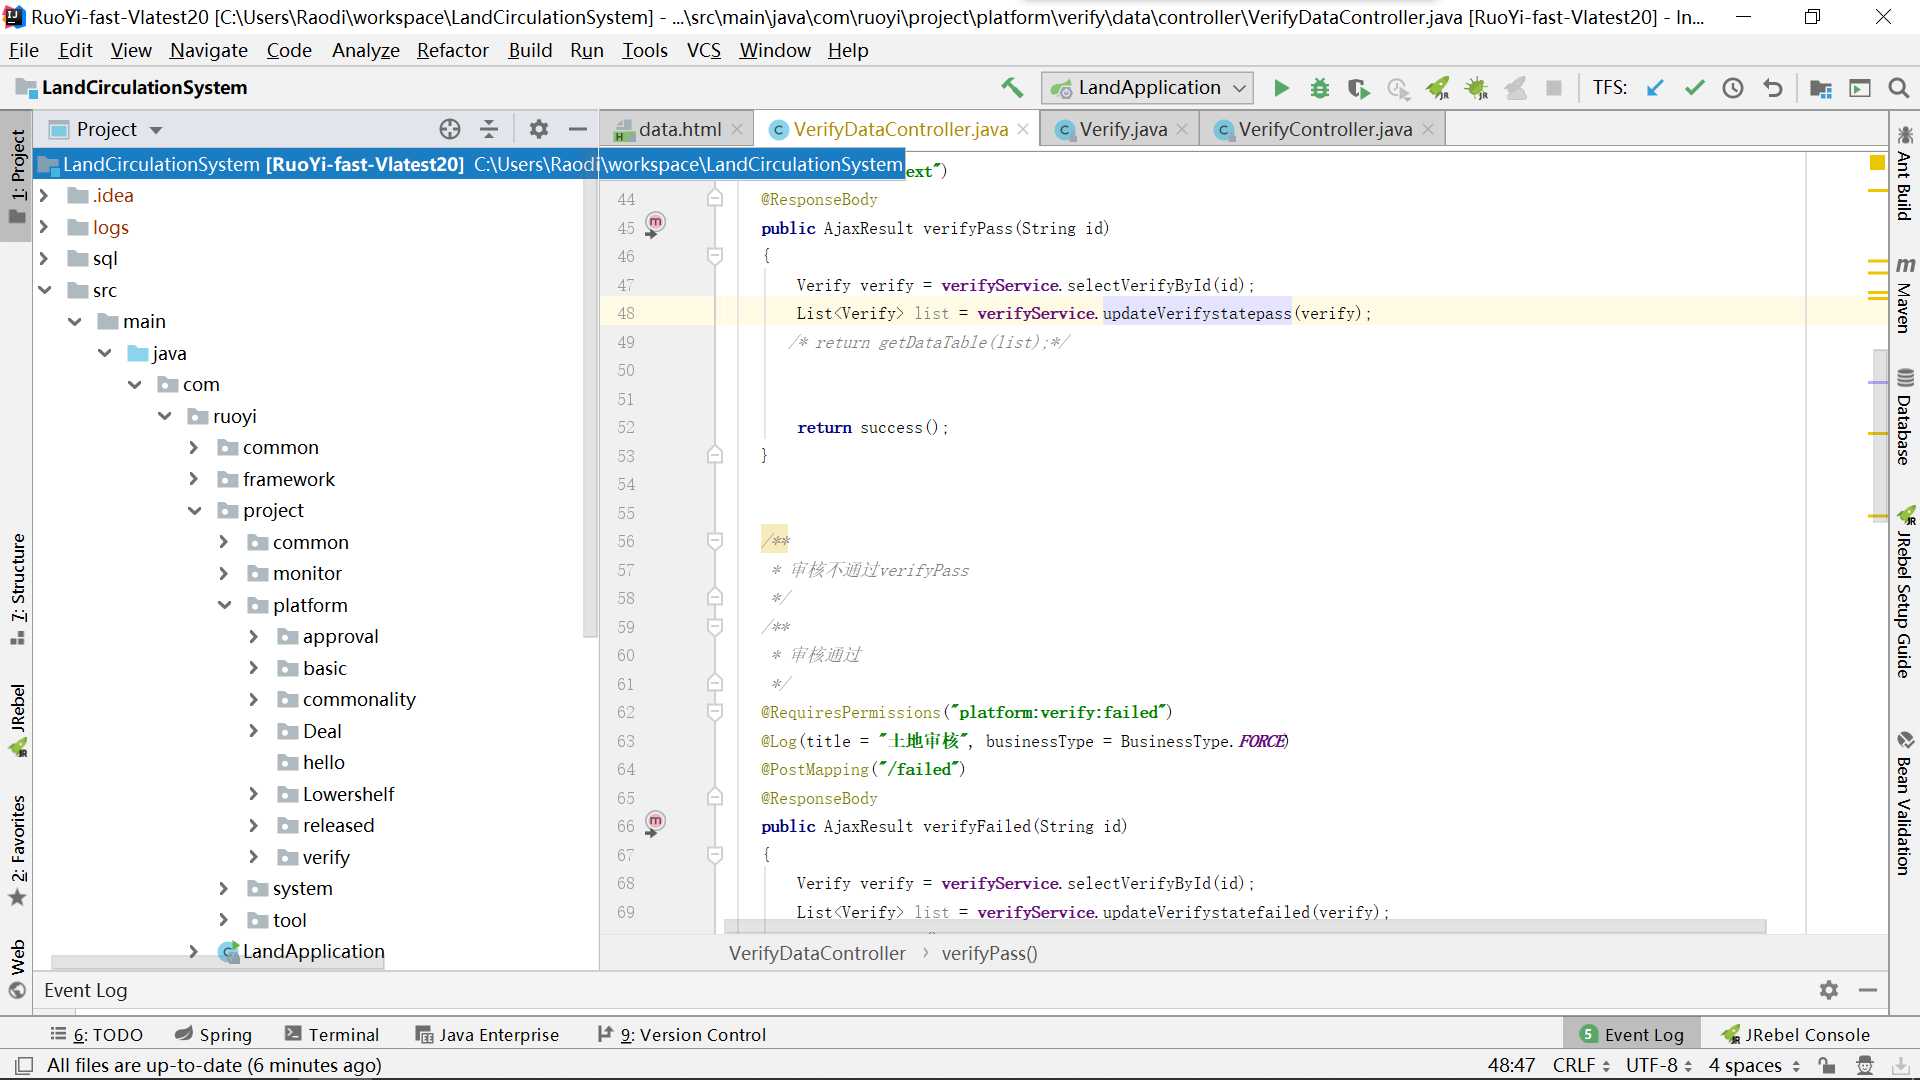The width and height of the screenshot is (1920, 1080).
Task: Collapse the platform package
Action: (224, 605)
